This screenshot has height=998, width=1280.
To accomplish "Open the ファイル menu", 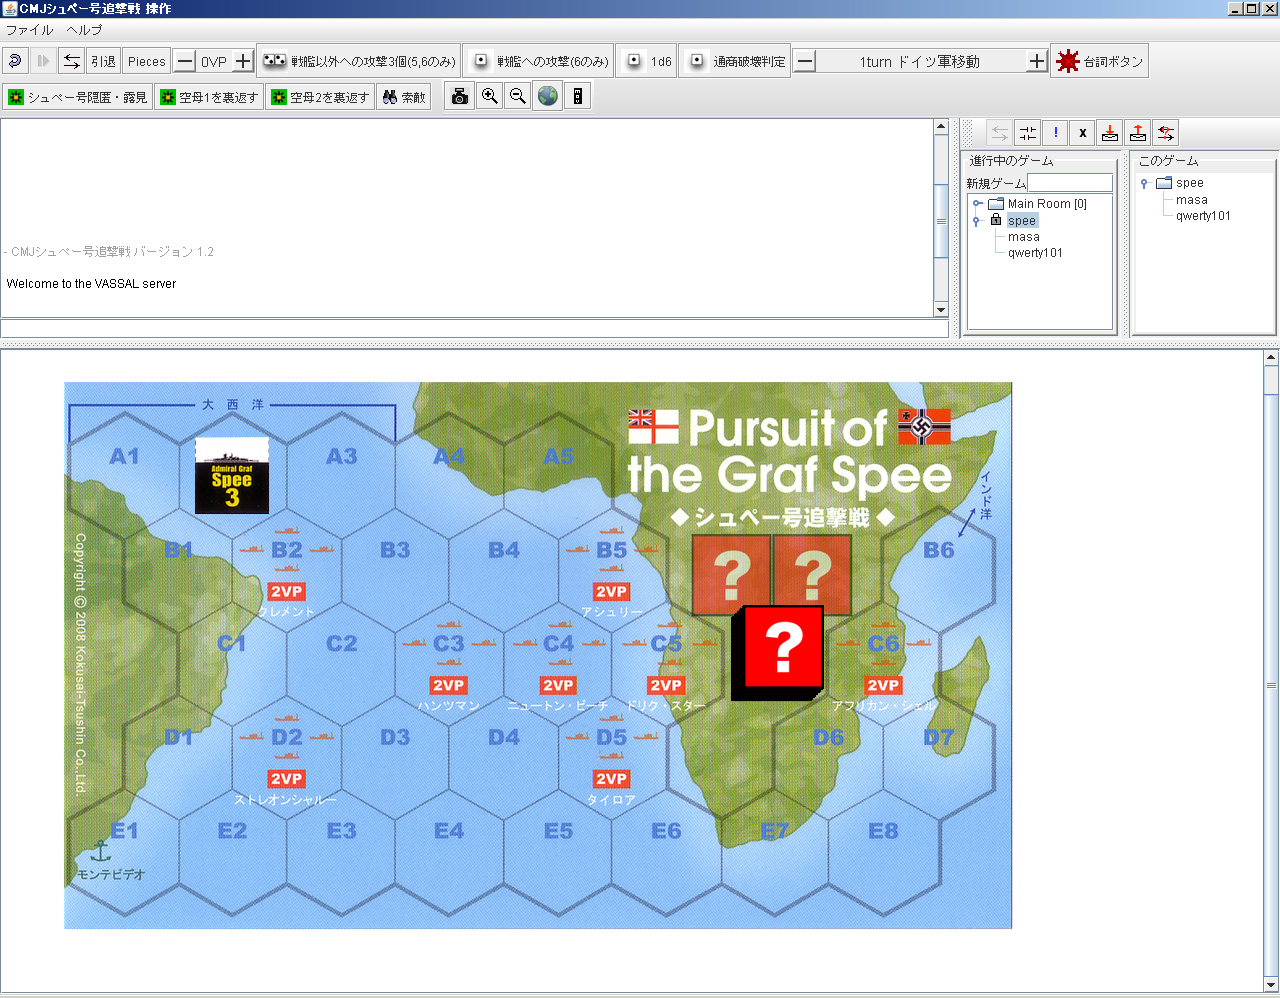I will tap(29, 30).
